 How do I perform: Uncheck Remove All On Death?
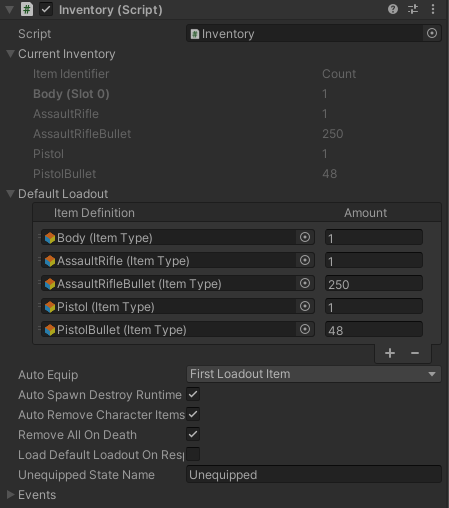(193, 434)
